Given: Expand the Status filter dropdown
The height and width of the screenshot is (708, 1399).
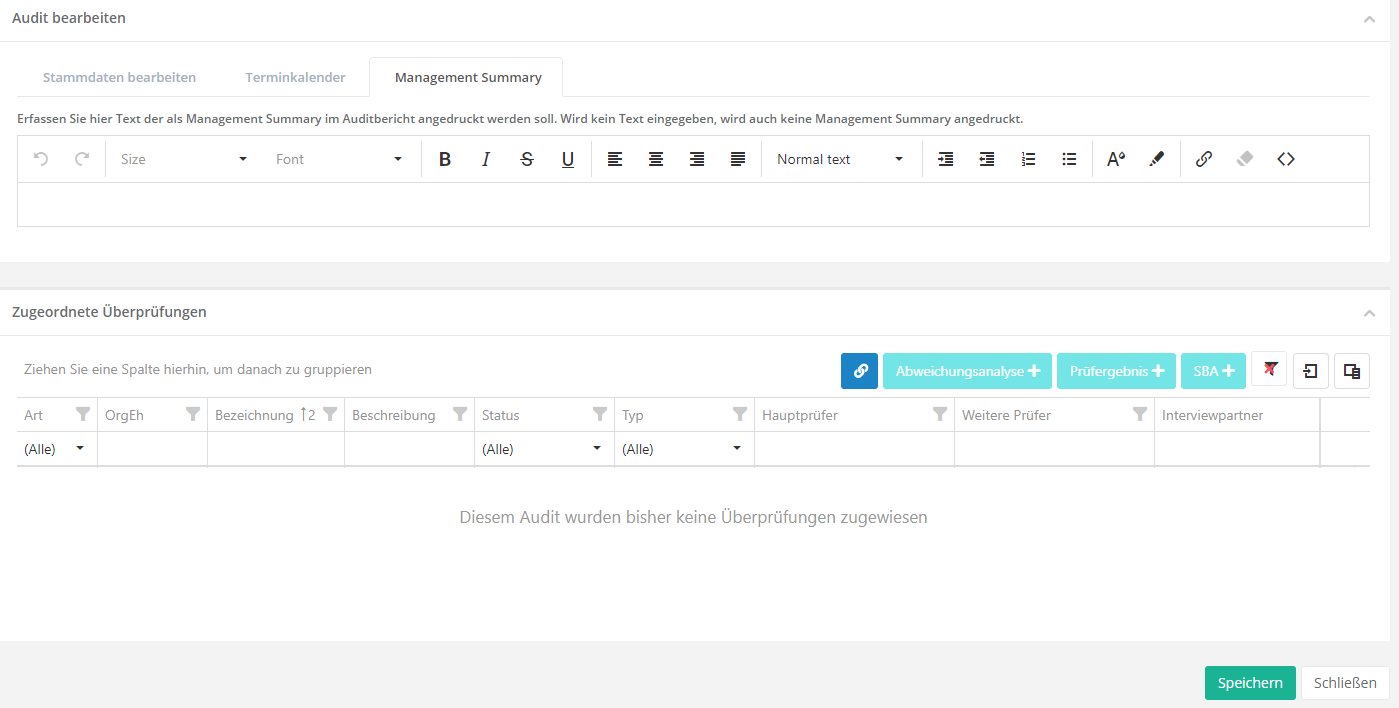Looking at the screenshot, I should (597, 449).
